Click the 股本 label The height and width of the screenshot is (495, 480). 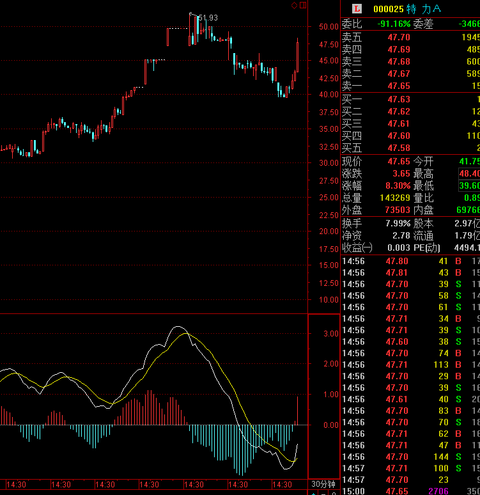pos(423,223)
